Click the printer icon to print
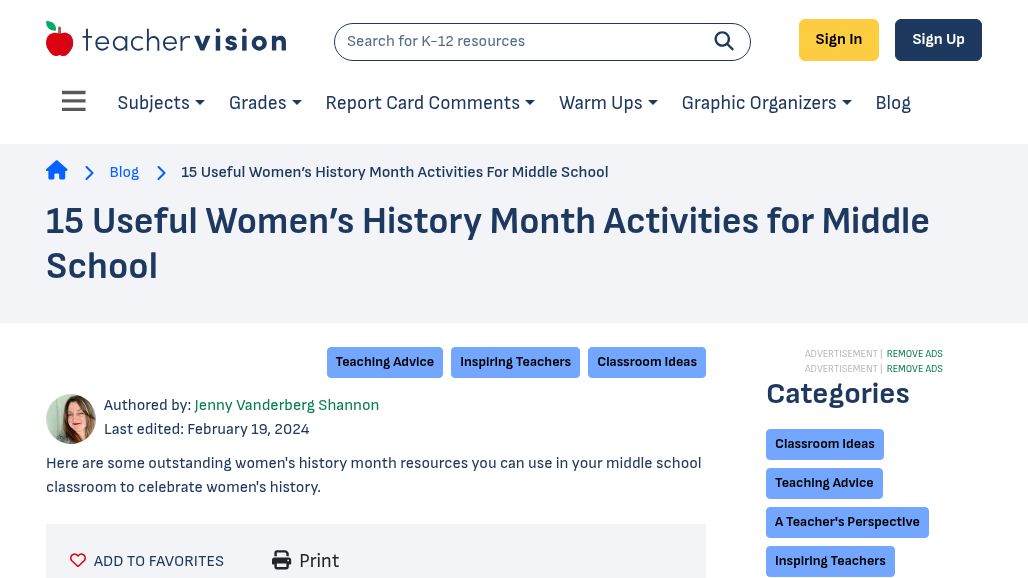1028x578 pixels. pyautogui.click(x=282, y=560)
